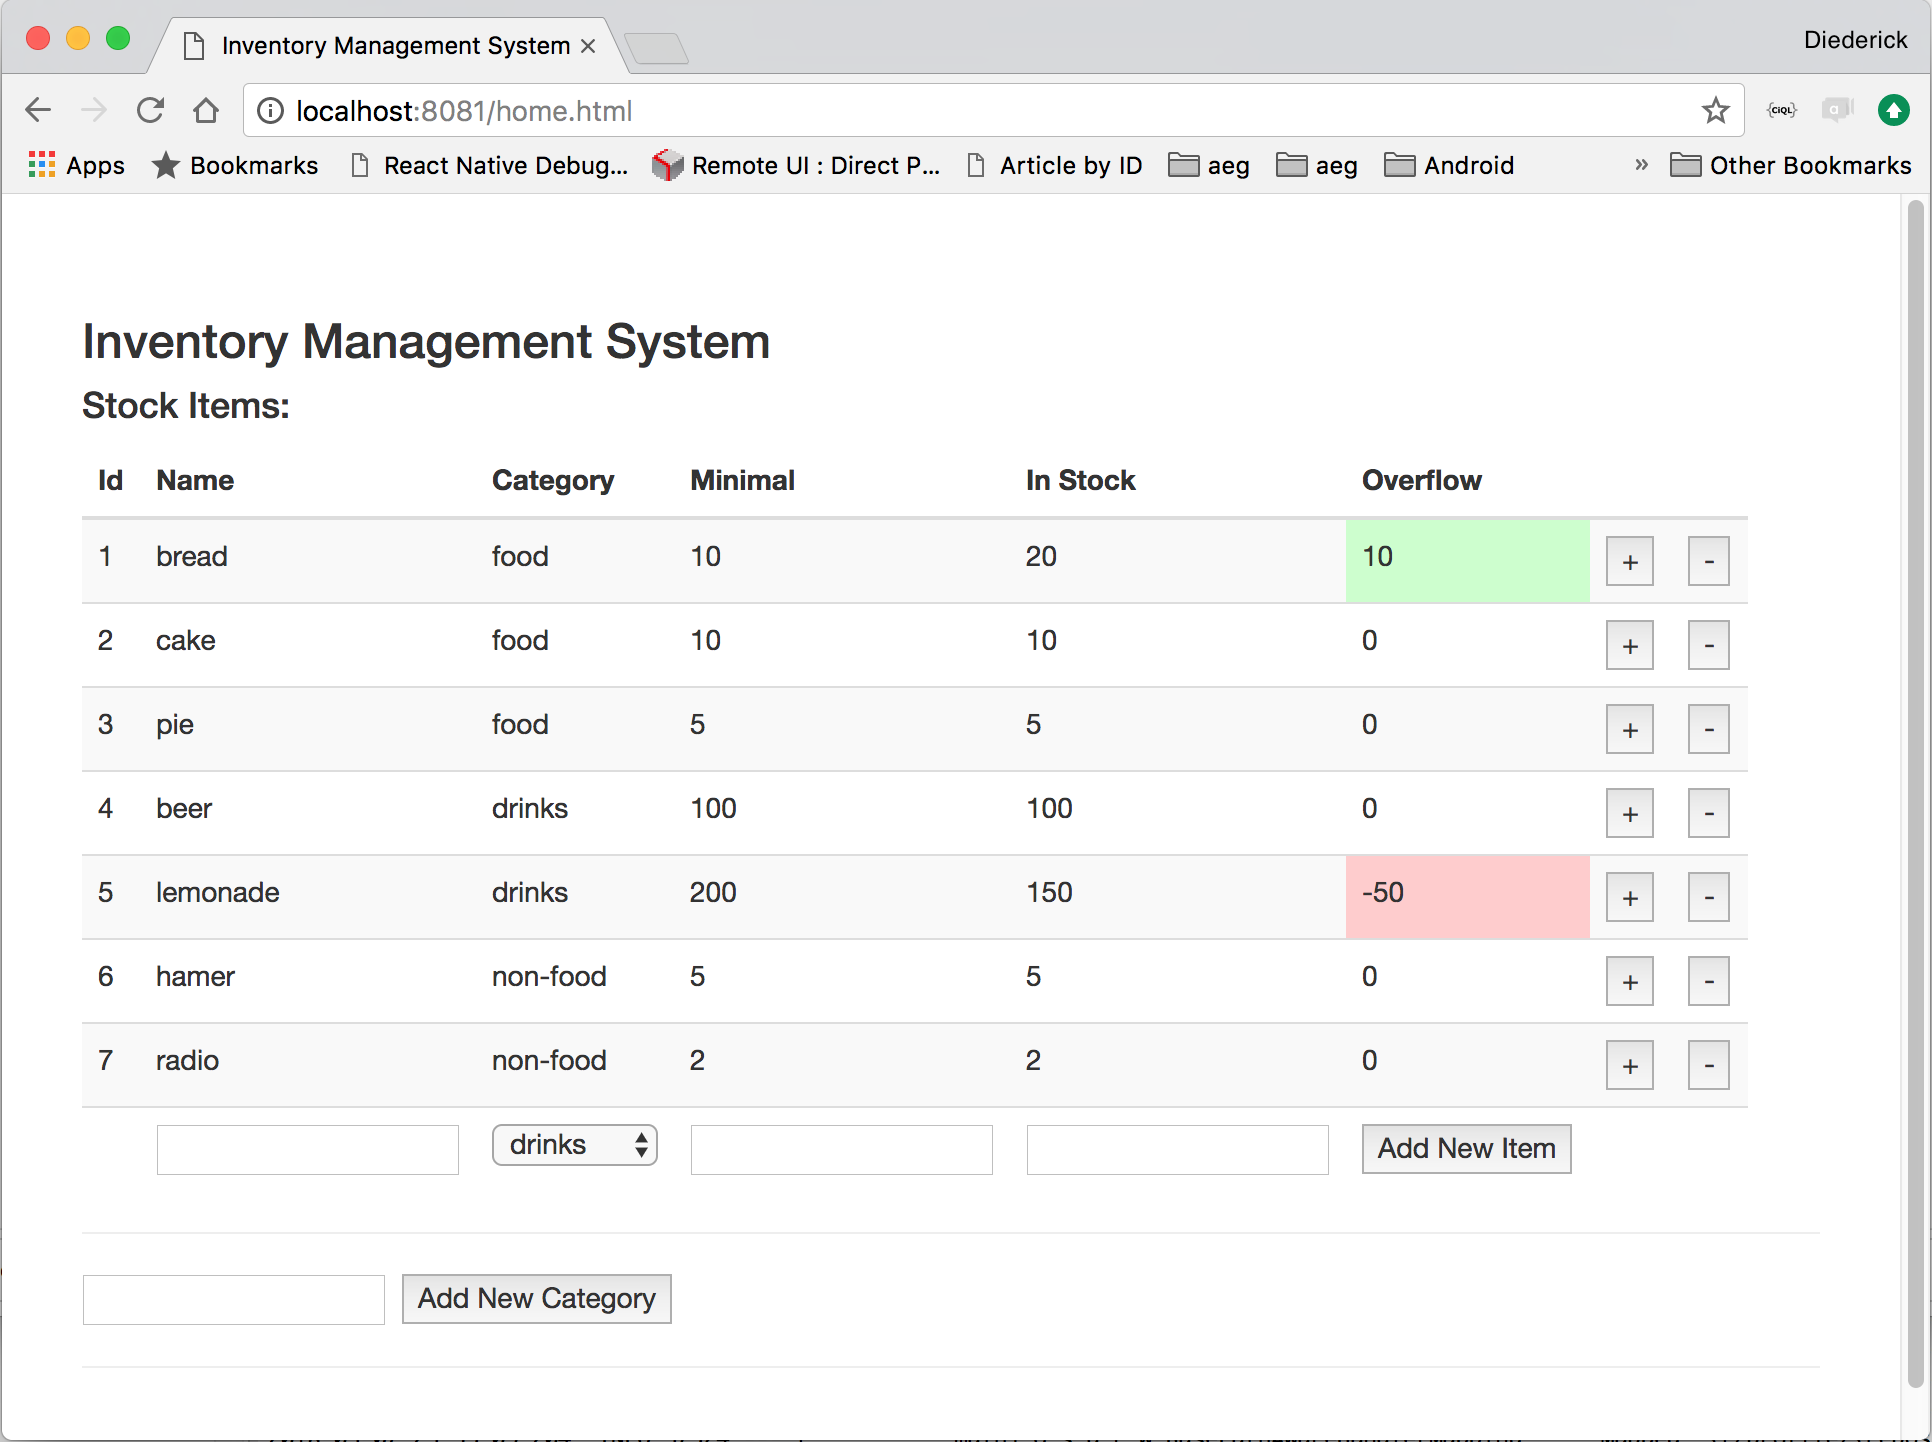Click the browser home icon
The height and width of the screenshot is (1442, 1932).
206,110
